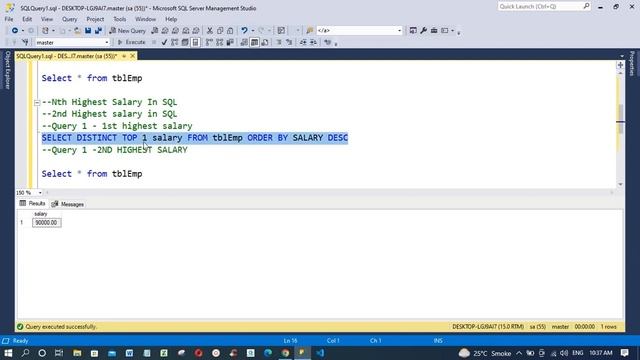Click the editor vertical scrollbar thumb
Image resolution: width=640 pixels, height=360 pixels.
pos(620,118)
